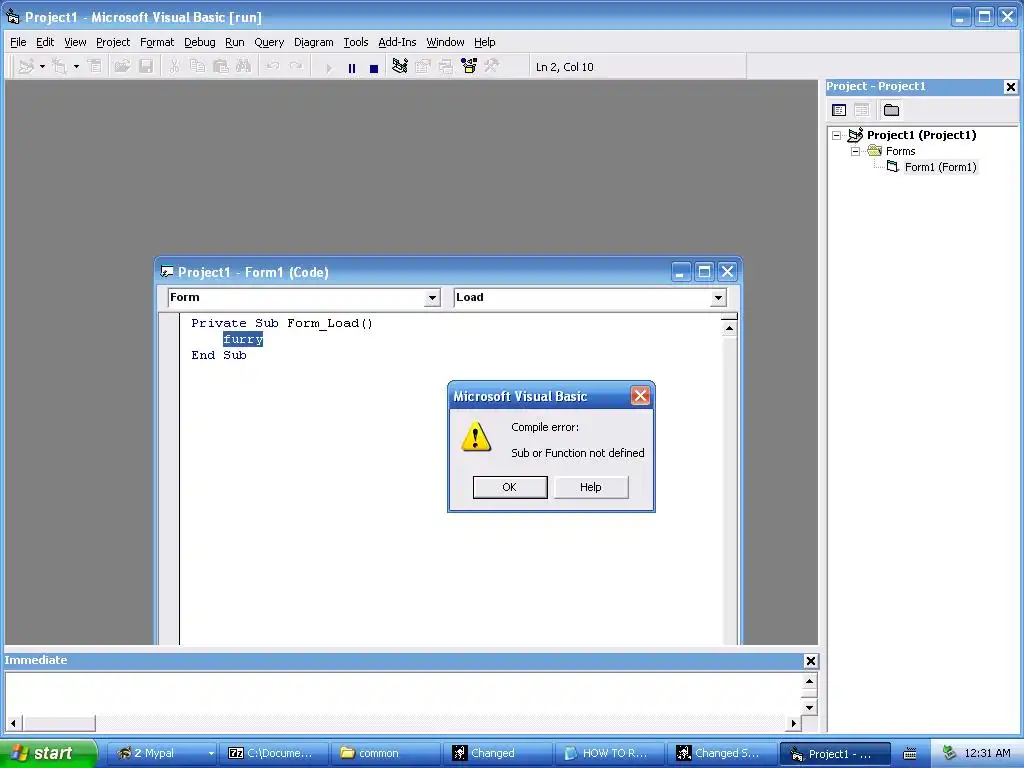Click the Add Form toolbar icon

(x=59, y=67)
